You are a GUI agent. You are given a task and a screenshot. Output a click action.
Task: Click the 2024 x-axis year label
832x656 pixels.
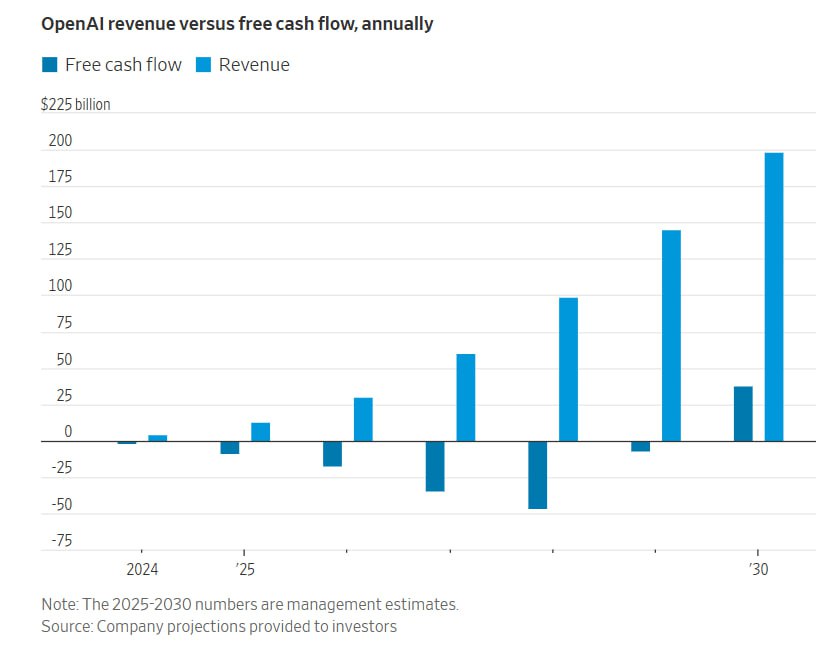point(141,569)
